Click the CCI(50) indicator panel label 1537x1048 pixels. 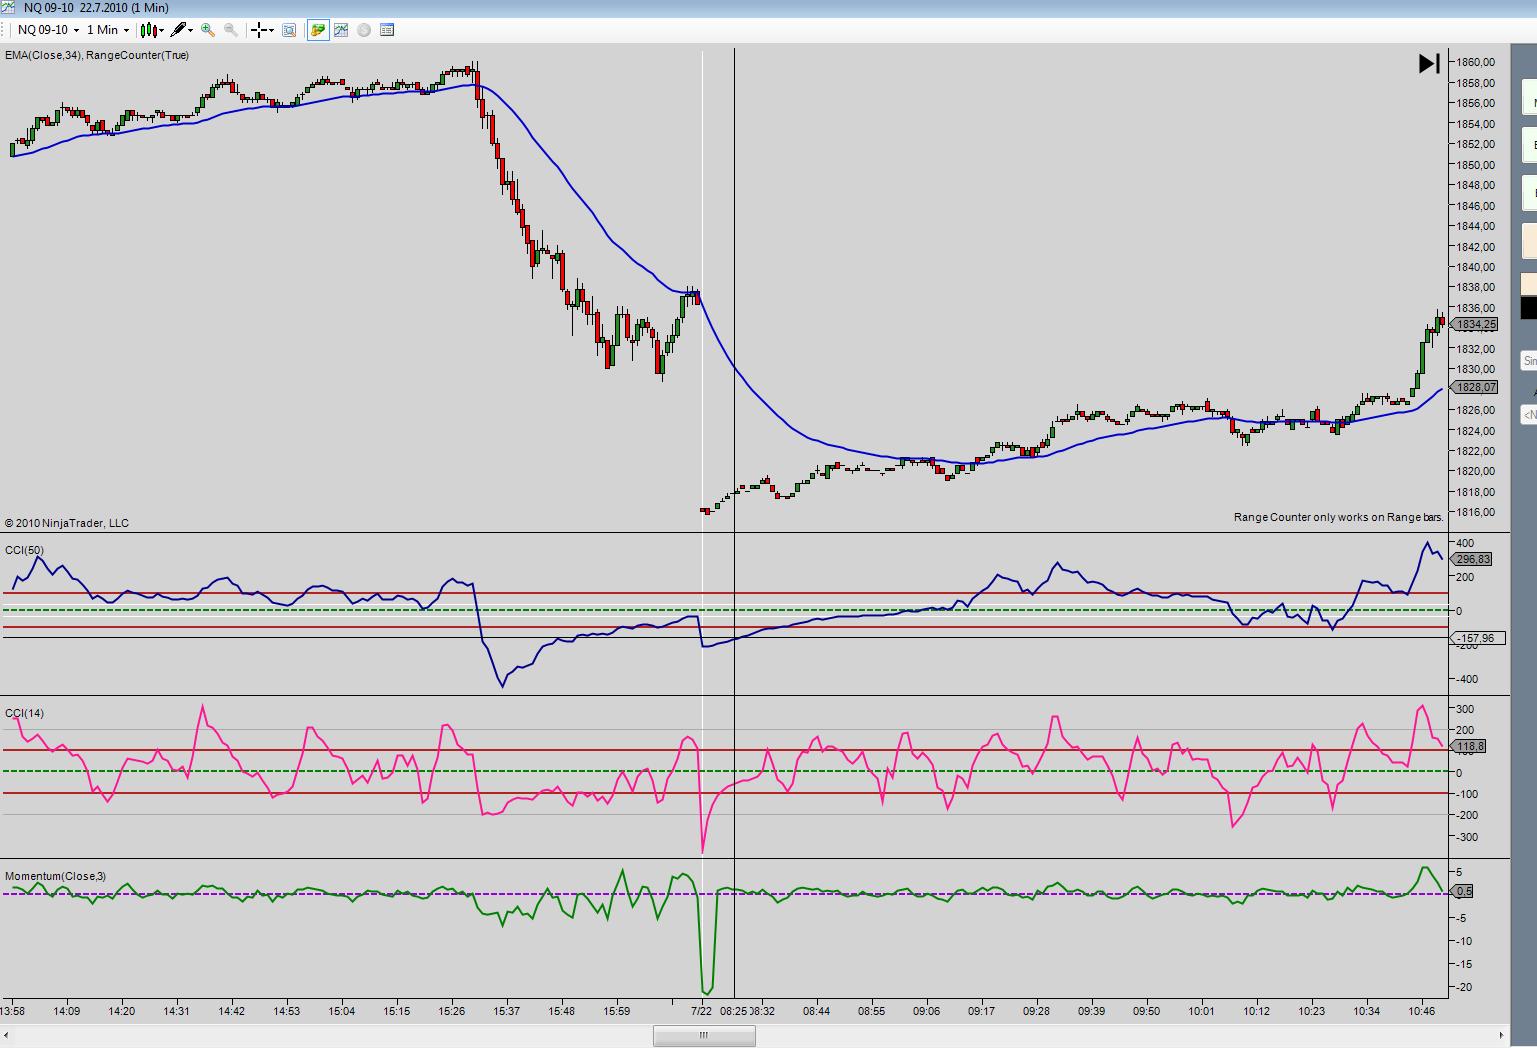pyautogui.click(x=24, y=550)
